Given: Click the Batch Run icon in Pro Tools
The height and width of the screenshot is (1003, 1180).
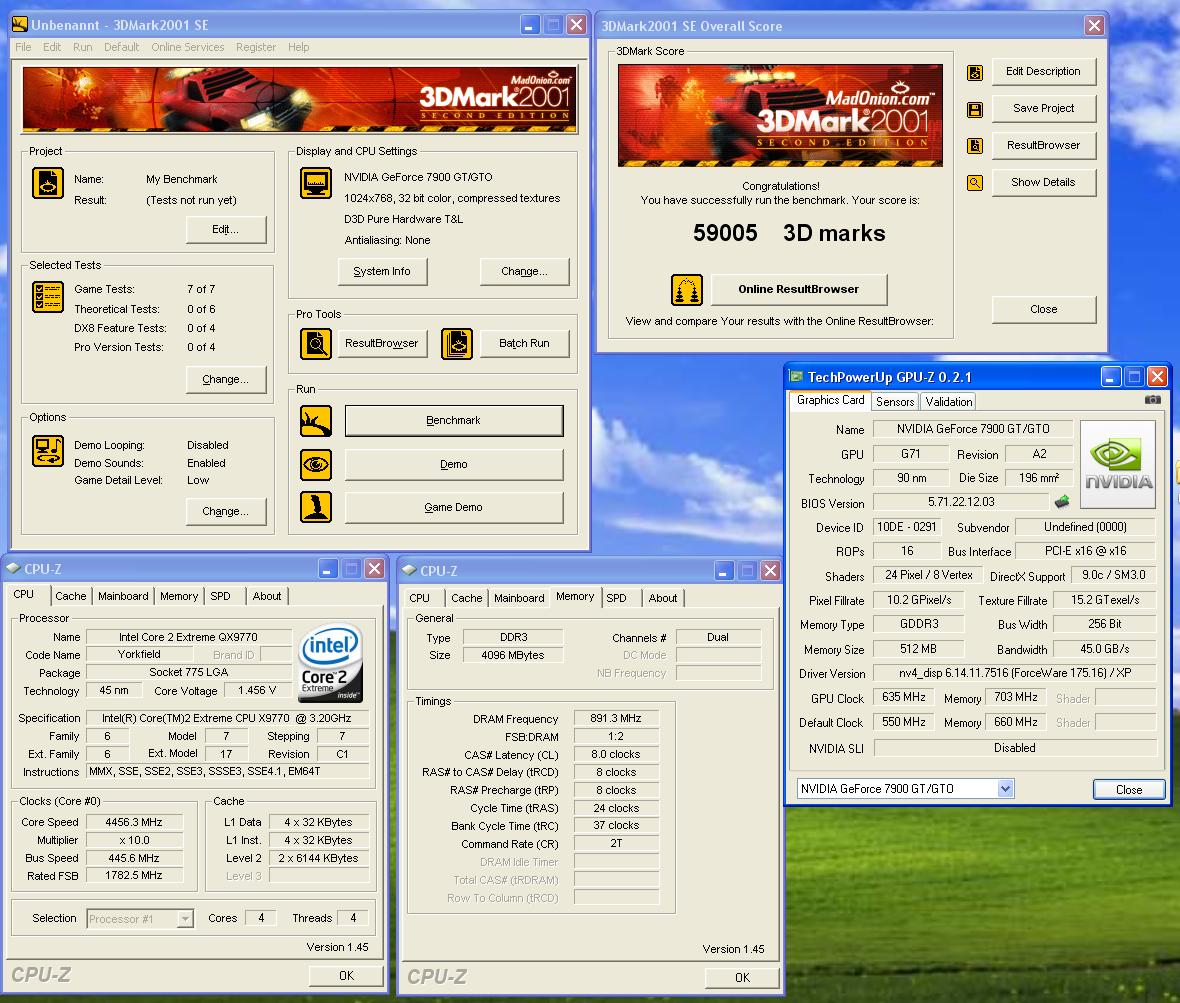Looking at the screenshot, I should (456, 344).
